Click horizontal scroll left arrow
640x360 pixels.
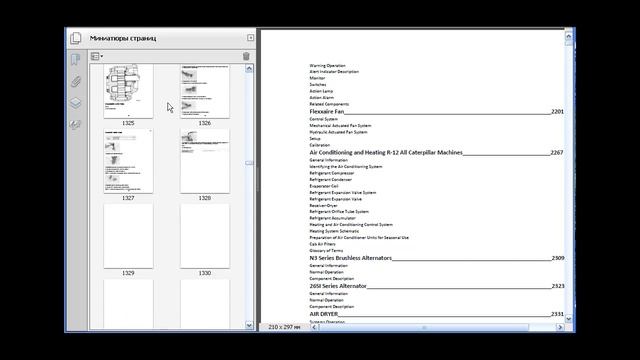[314, 327]
